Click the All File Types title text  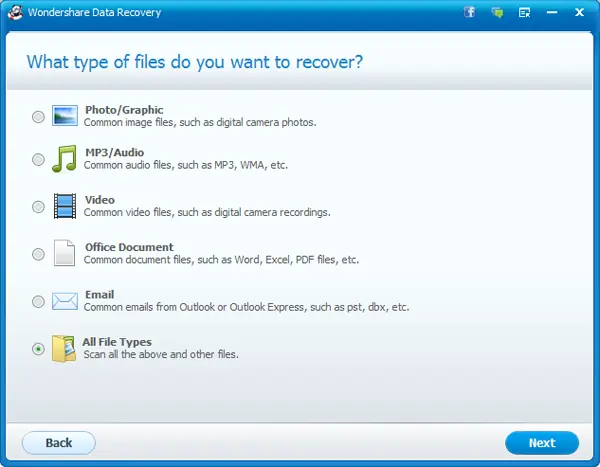(117, 342)
